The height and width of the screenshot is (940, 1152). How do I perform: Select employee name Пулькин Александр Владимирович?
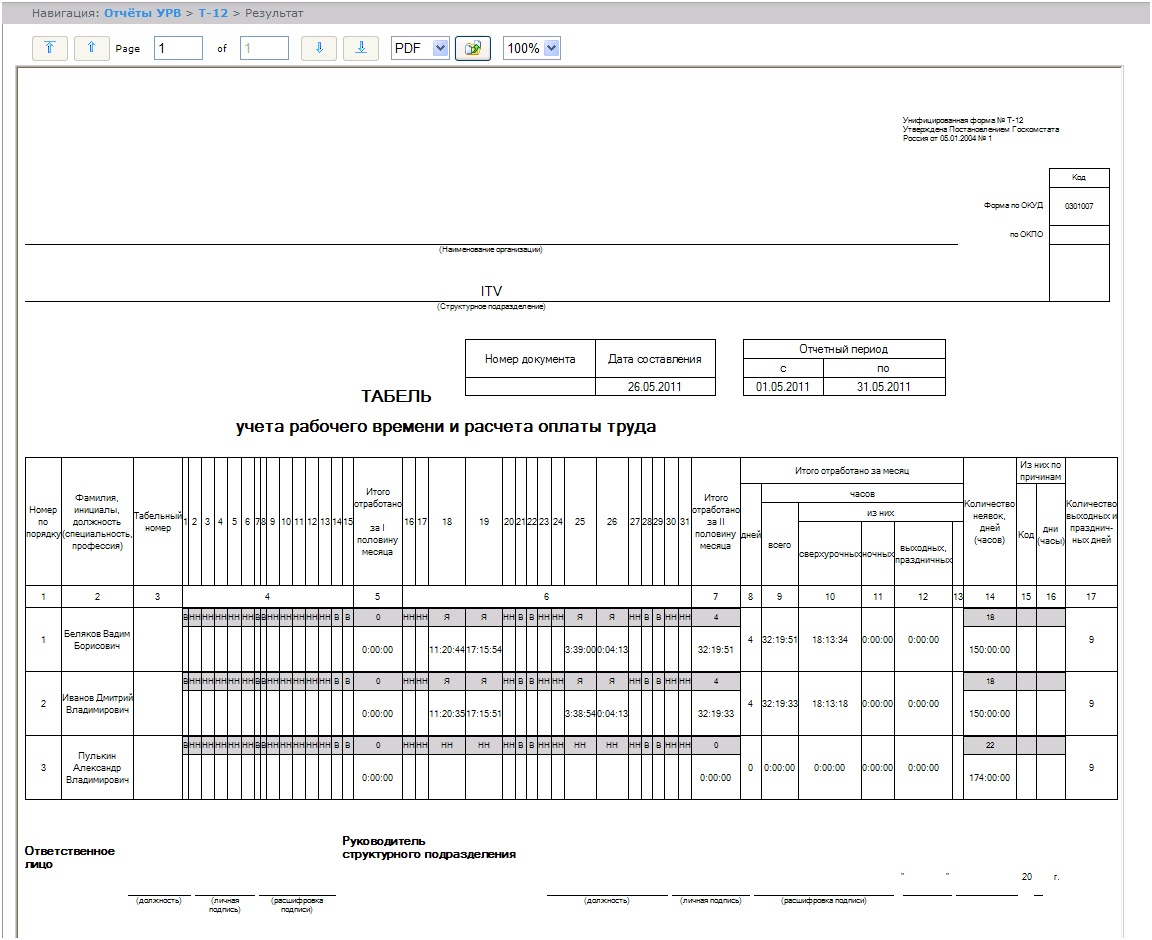click(97, 768)
